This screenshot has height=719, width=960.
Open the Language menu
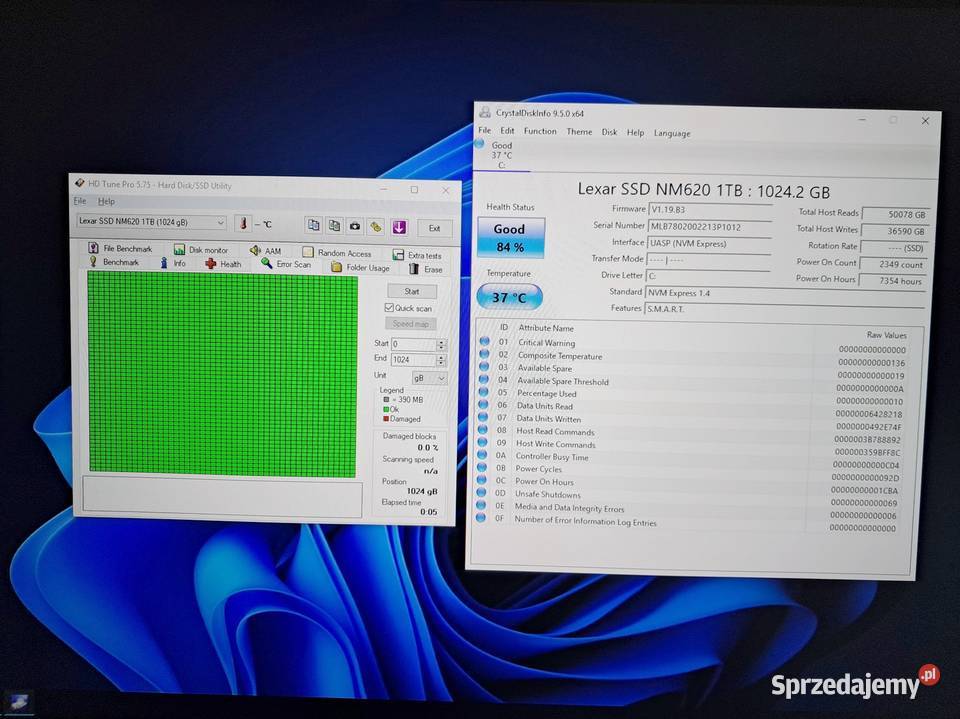coord(672,133)
